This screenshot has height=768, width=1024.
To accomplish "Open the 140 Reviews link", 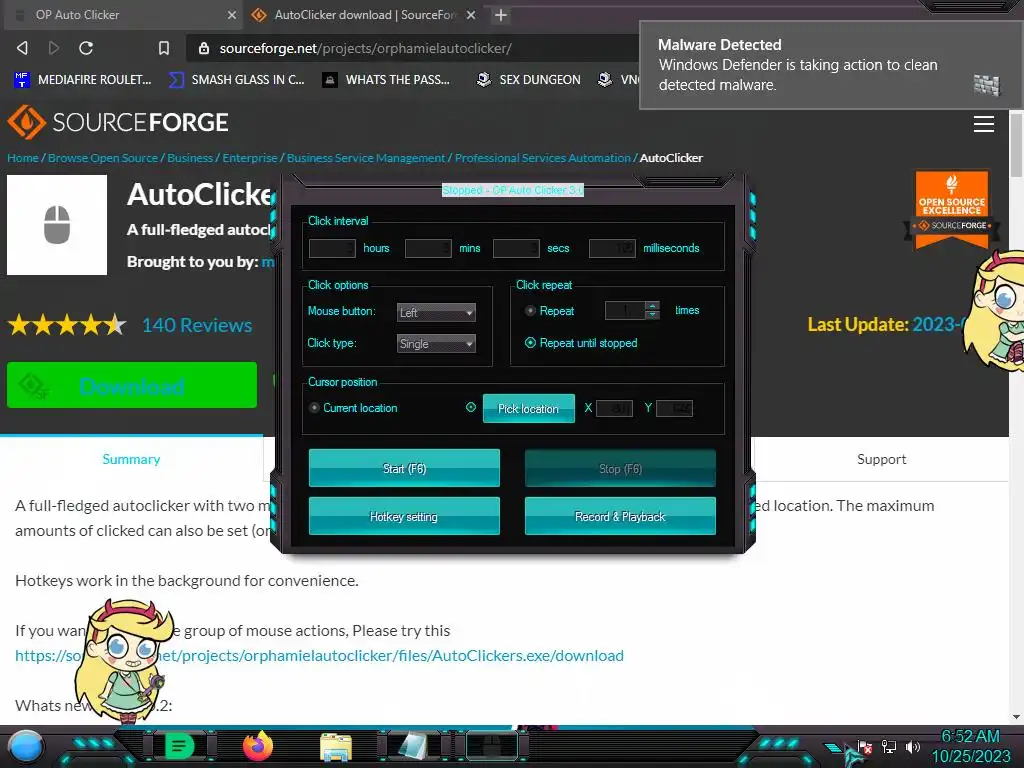I will 197,325.
